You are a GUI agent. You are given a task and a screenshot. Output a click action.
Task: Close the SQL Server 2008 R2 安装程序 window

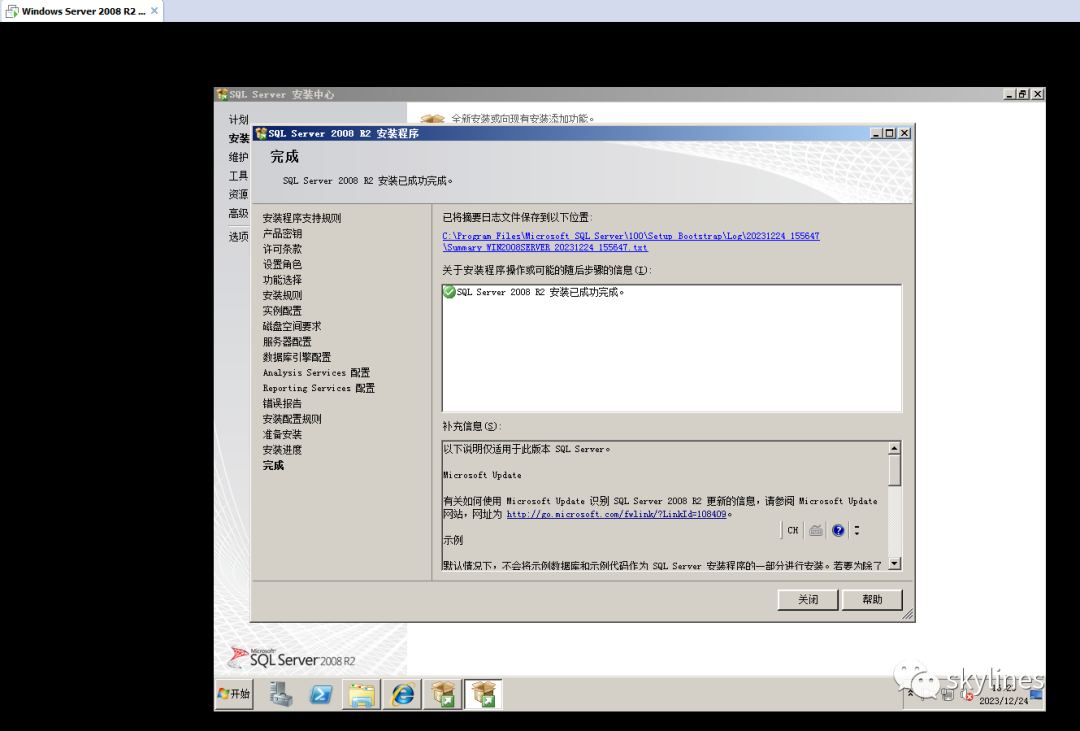point(904,133)
